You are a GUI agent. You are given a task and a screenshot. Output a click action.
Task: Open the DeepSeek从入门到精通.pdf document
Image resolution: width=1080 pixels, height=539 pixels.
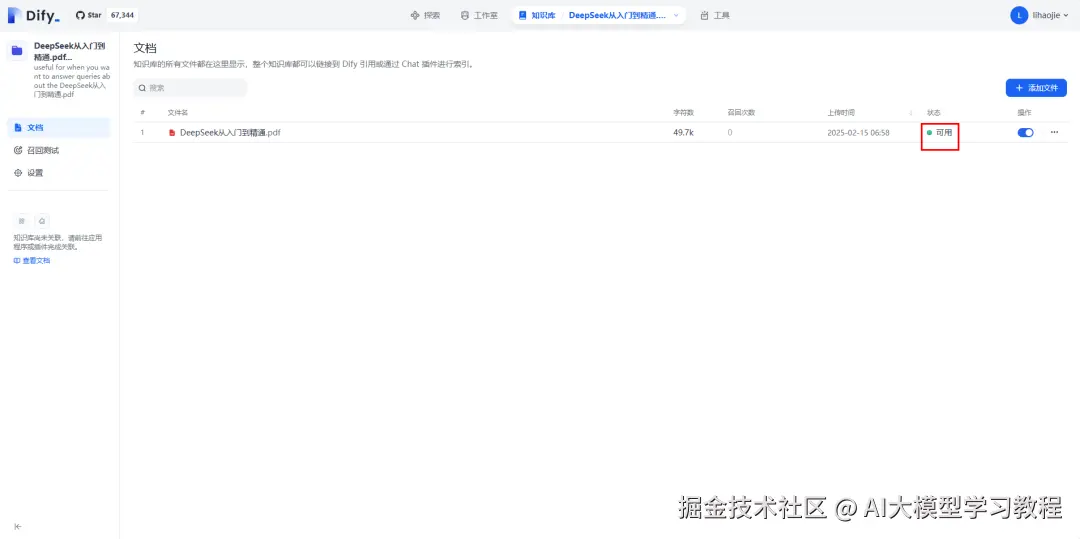[x=230, y=133]
